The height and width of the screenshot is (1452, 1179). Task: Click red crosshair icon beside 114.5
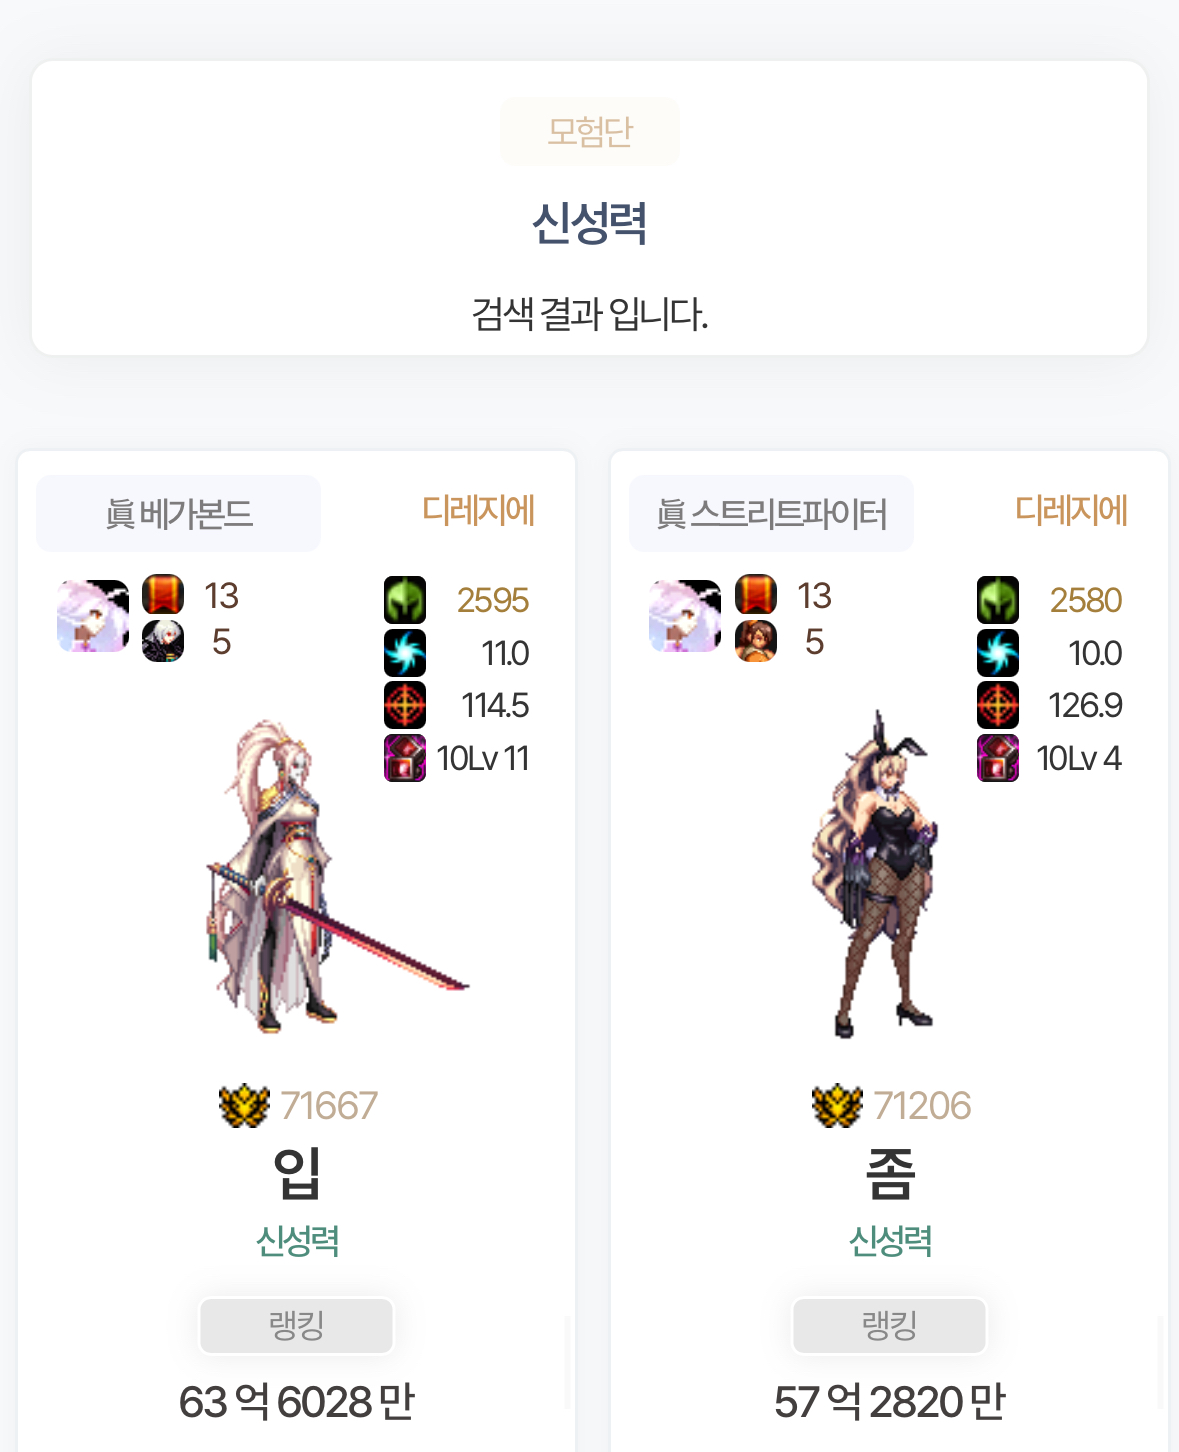click(405, 705)
